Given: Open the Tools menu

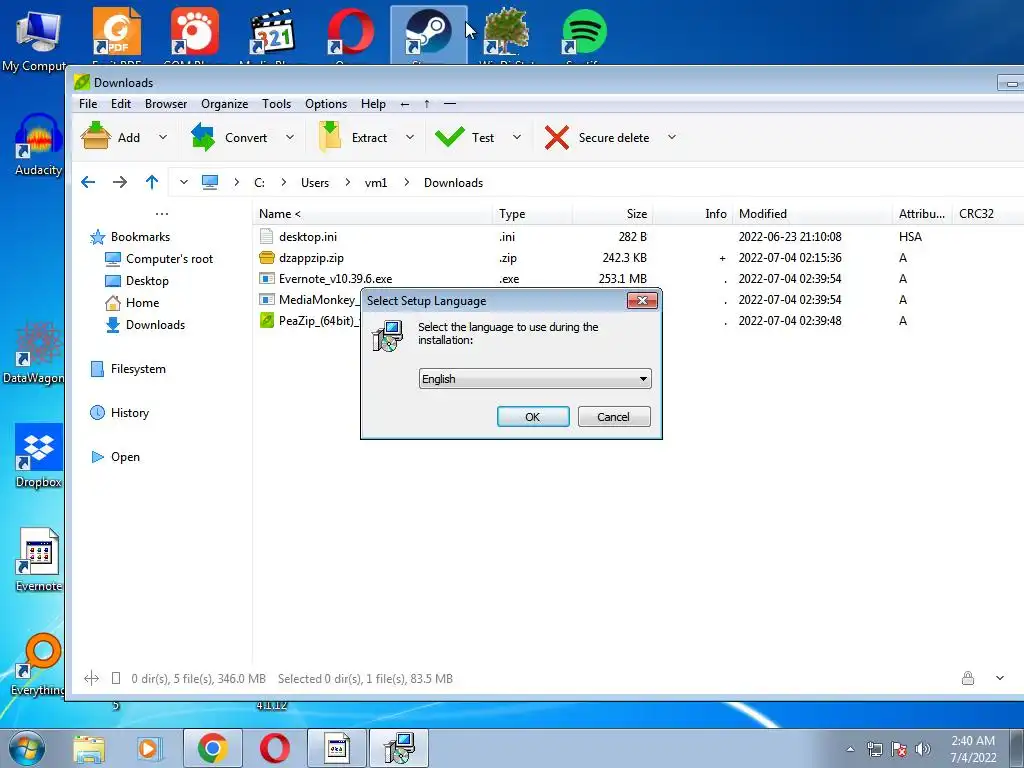Looking at the screenshot, I should pos(276,104).
